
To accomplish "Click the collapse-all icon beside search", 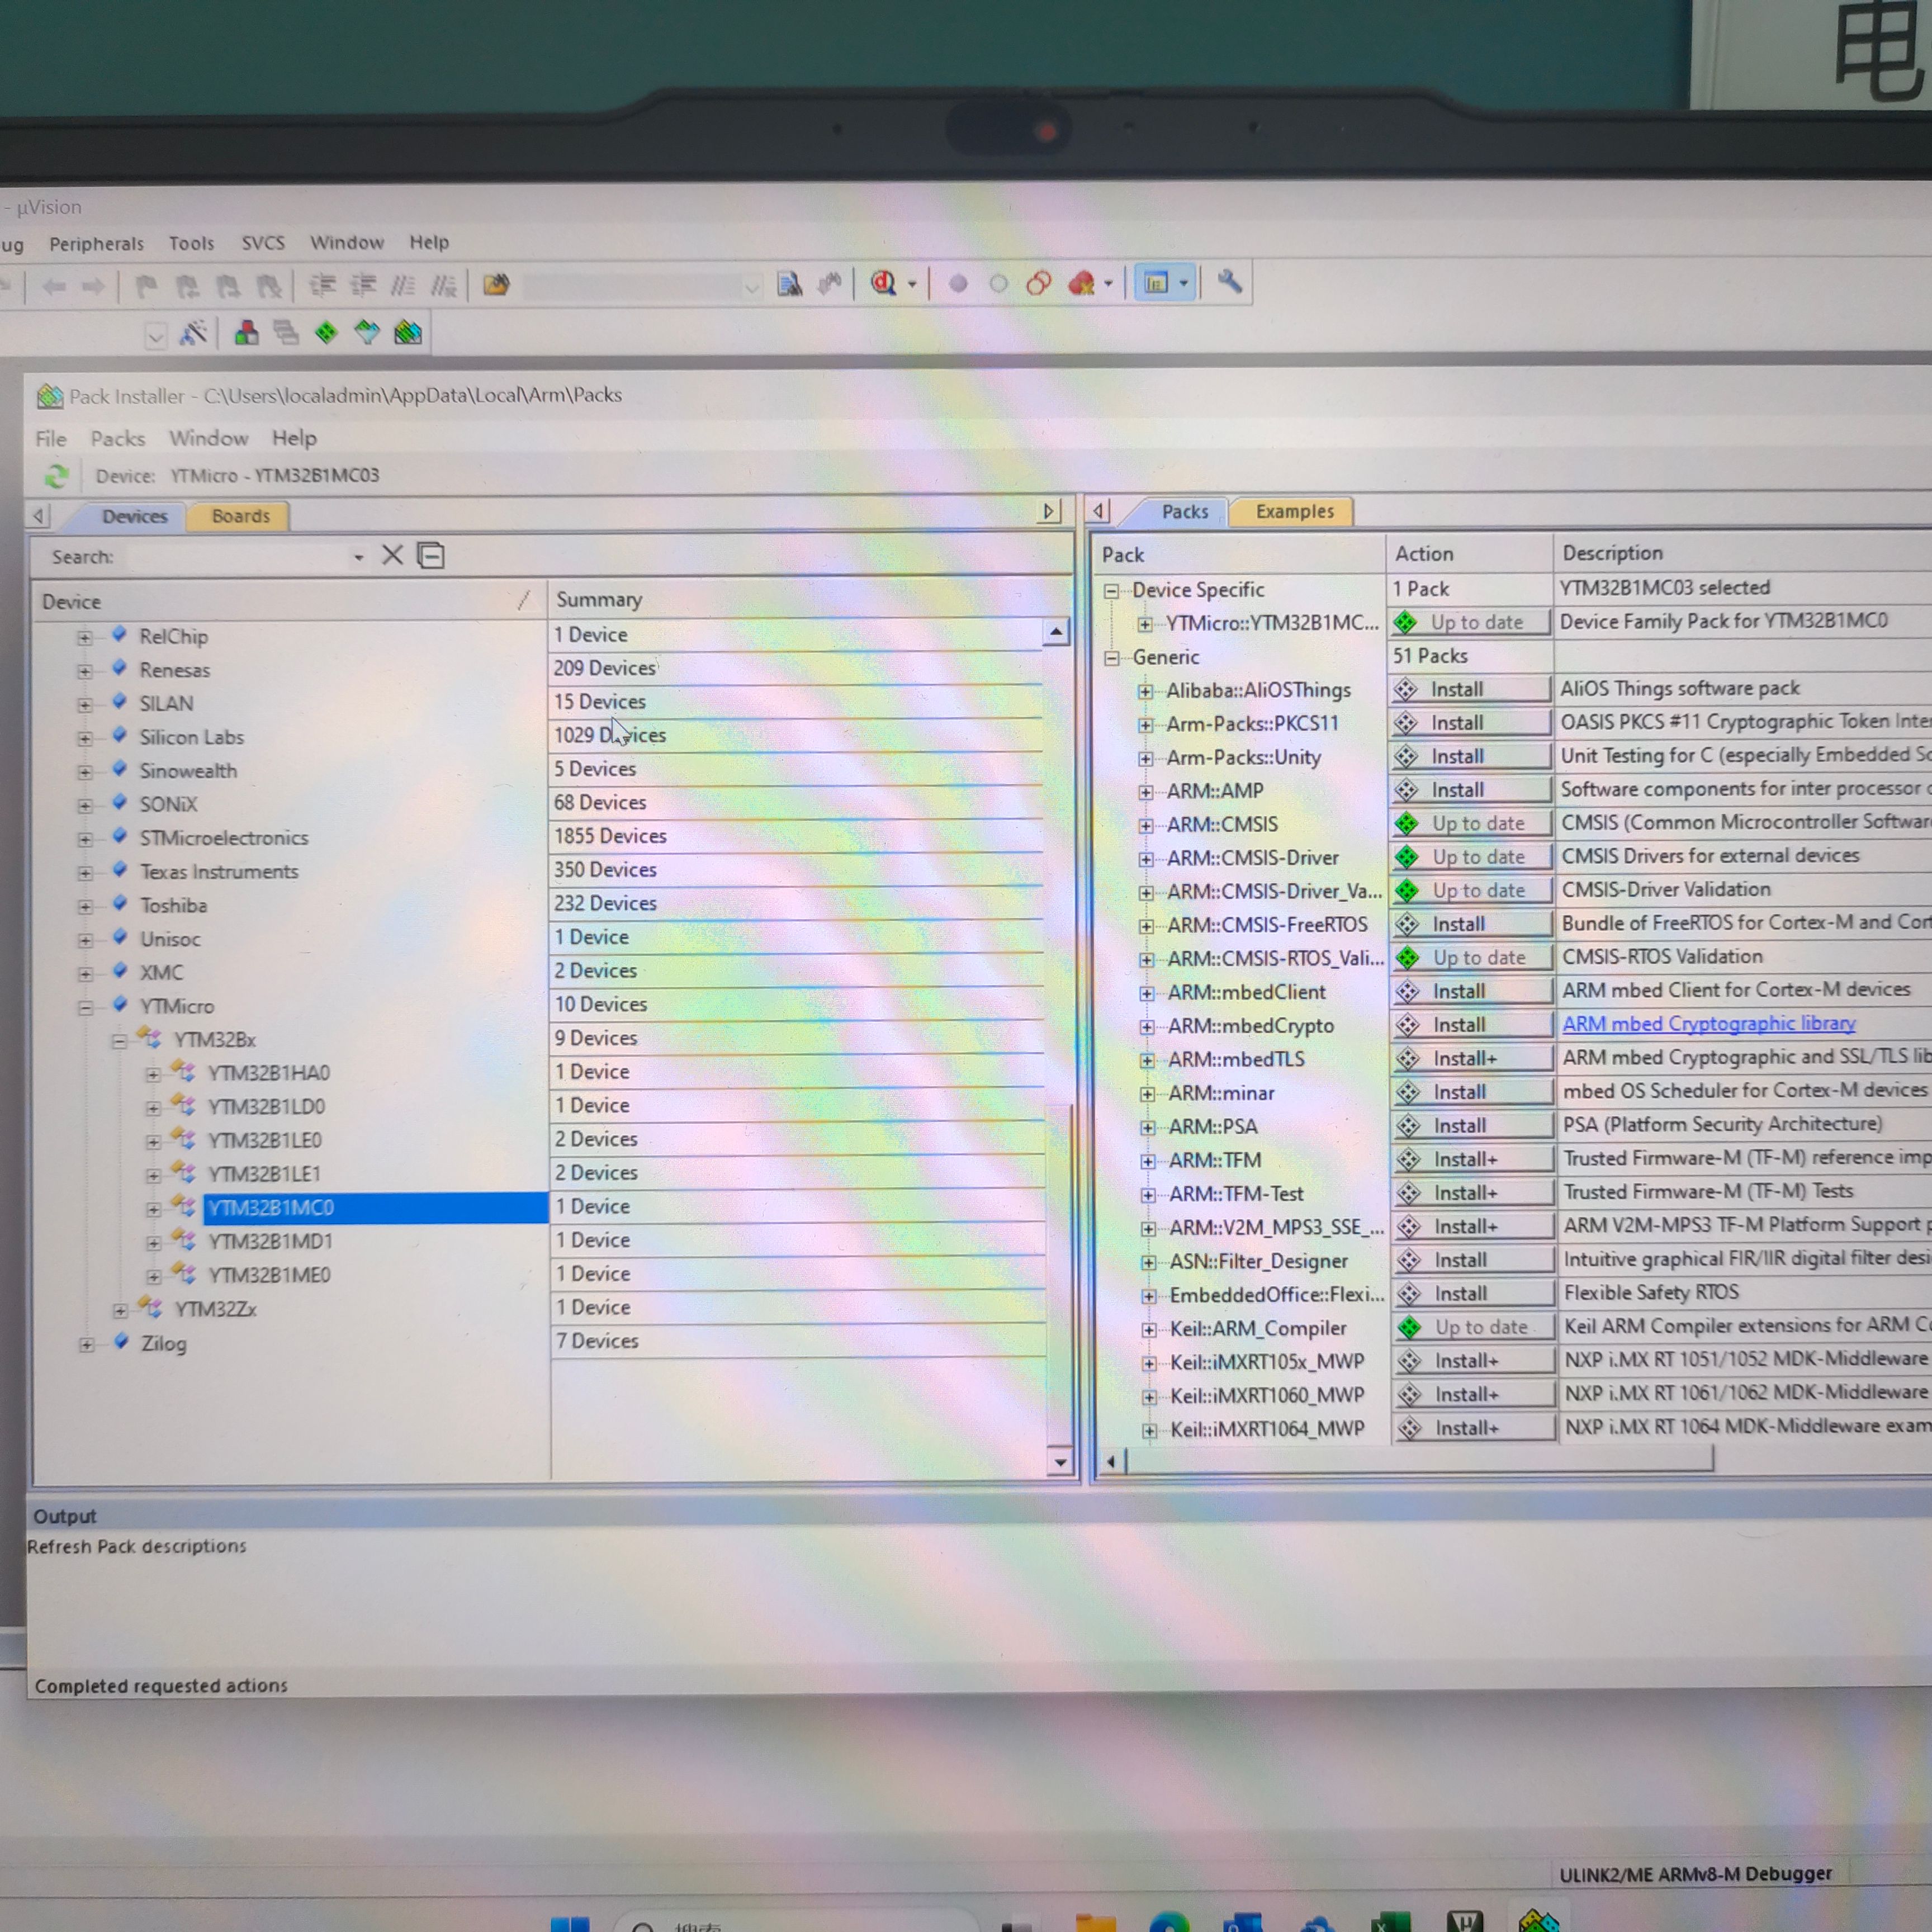I will (431, 555).
